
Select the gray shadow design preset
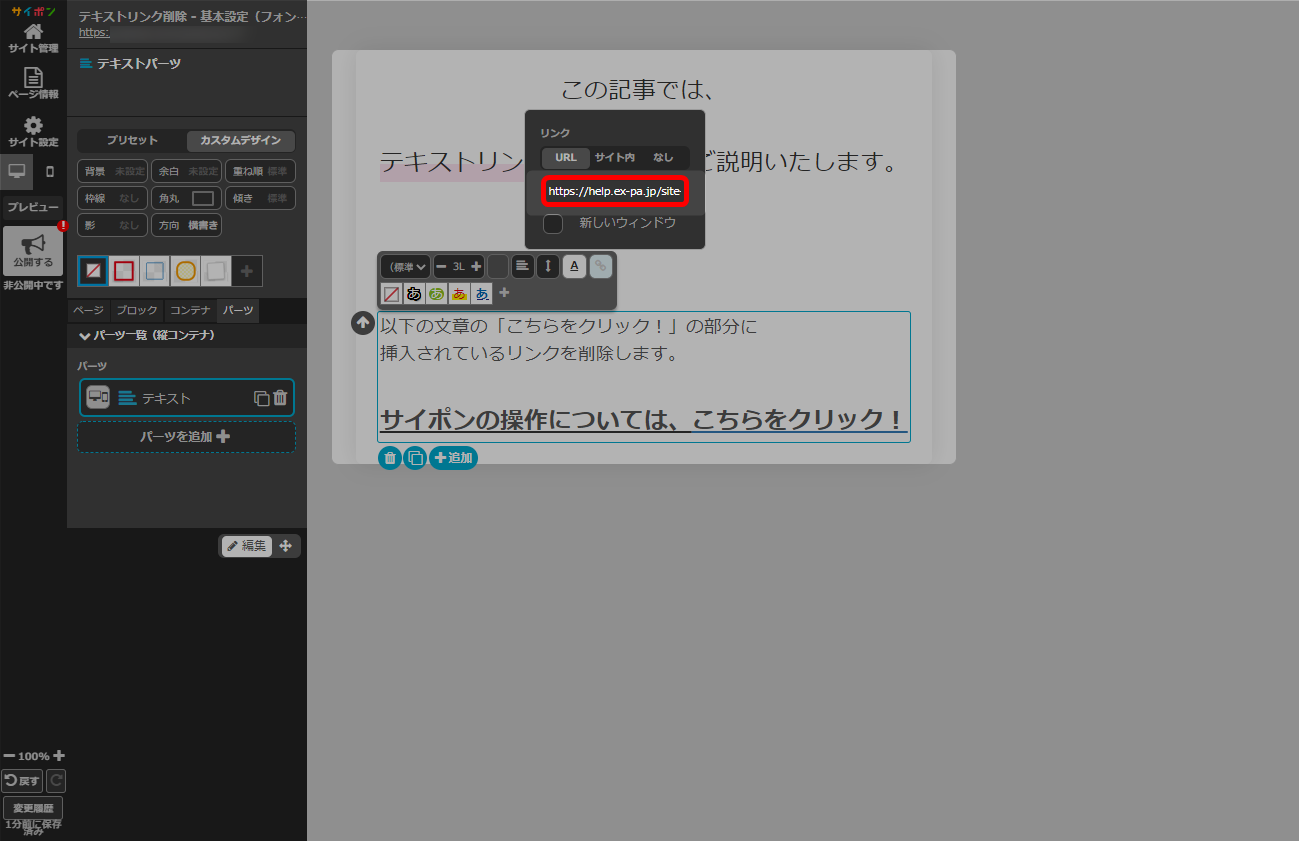215,270
